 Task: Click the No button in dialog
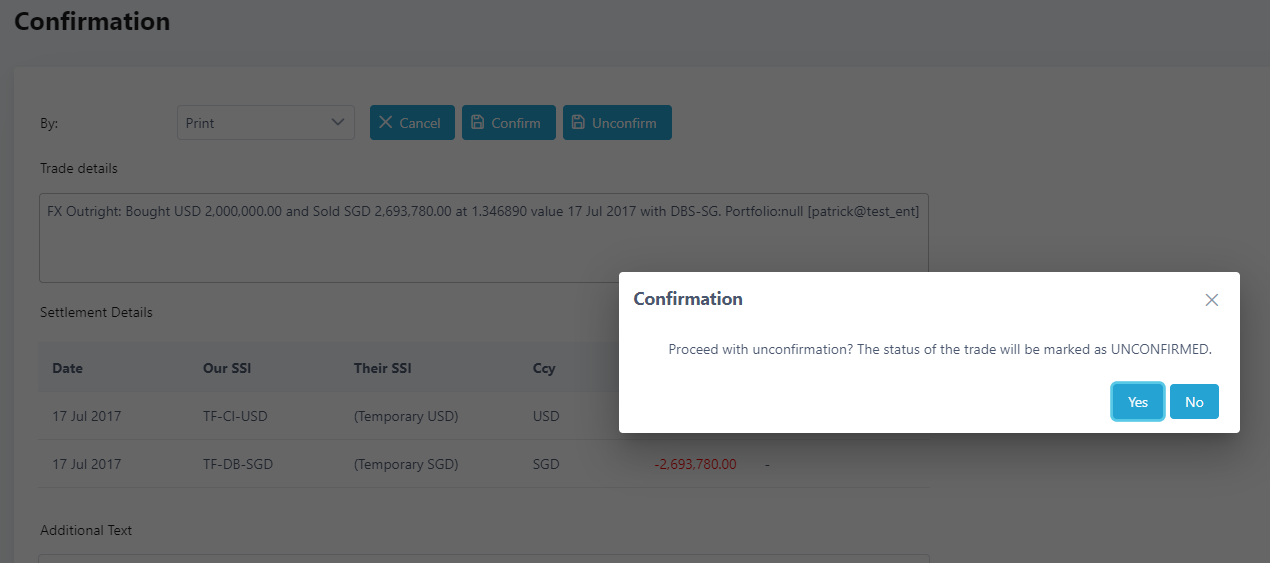click(1194, 402)
